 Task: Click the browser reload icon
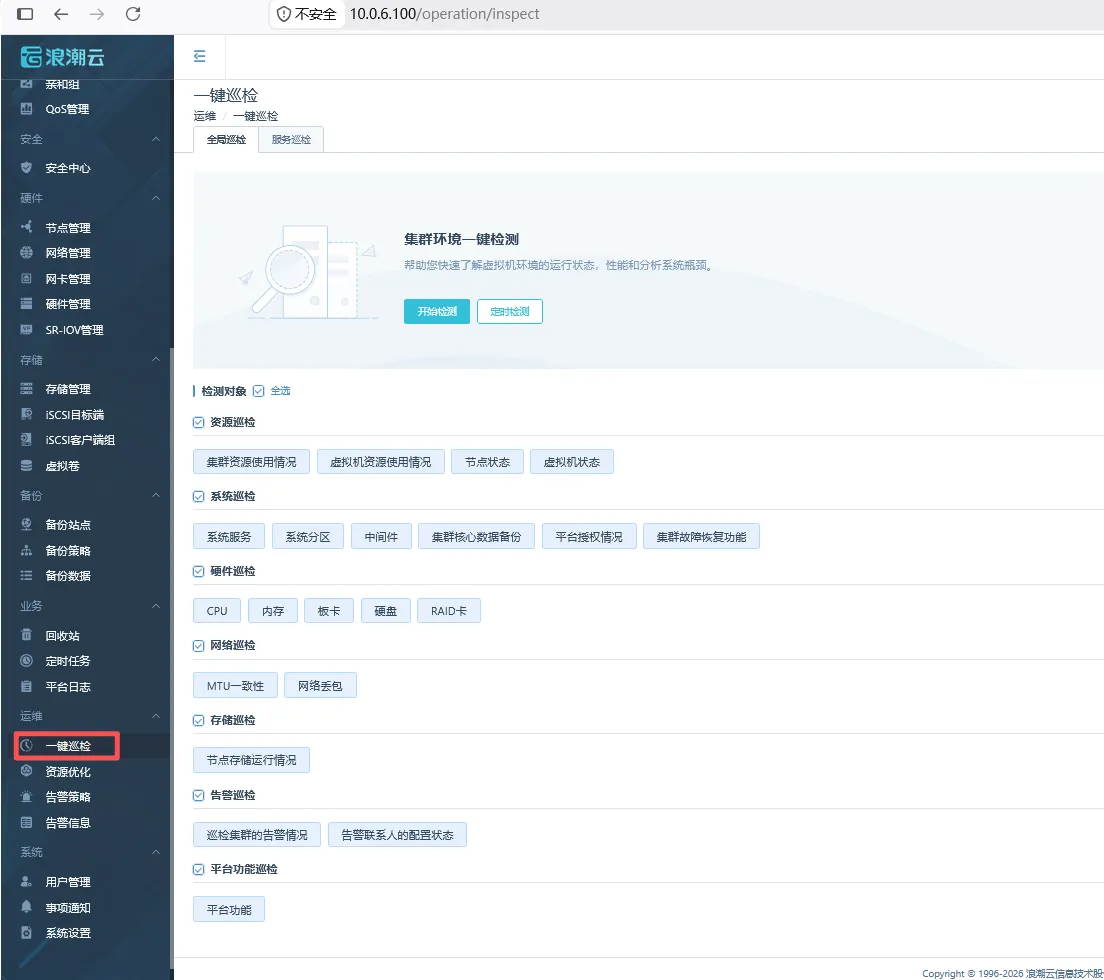pyautogui.click(x=132, y=14)
